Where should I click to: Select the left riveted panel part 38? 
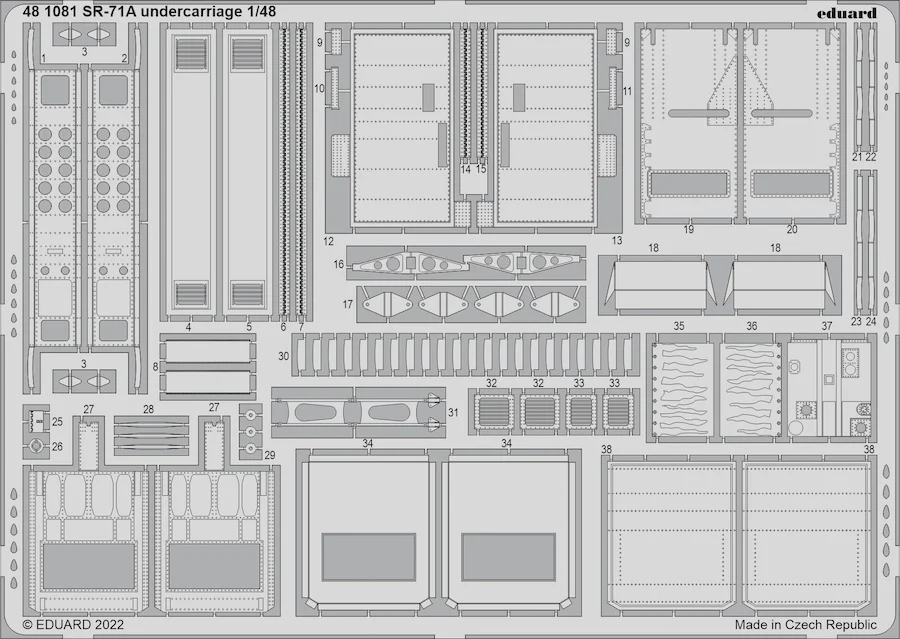point(670,537)
